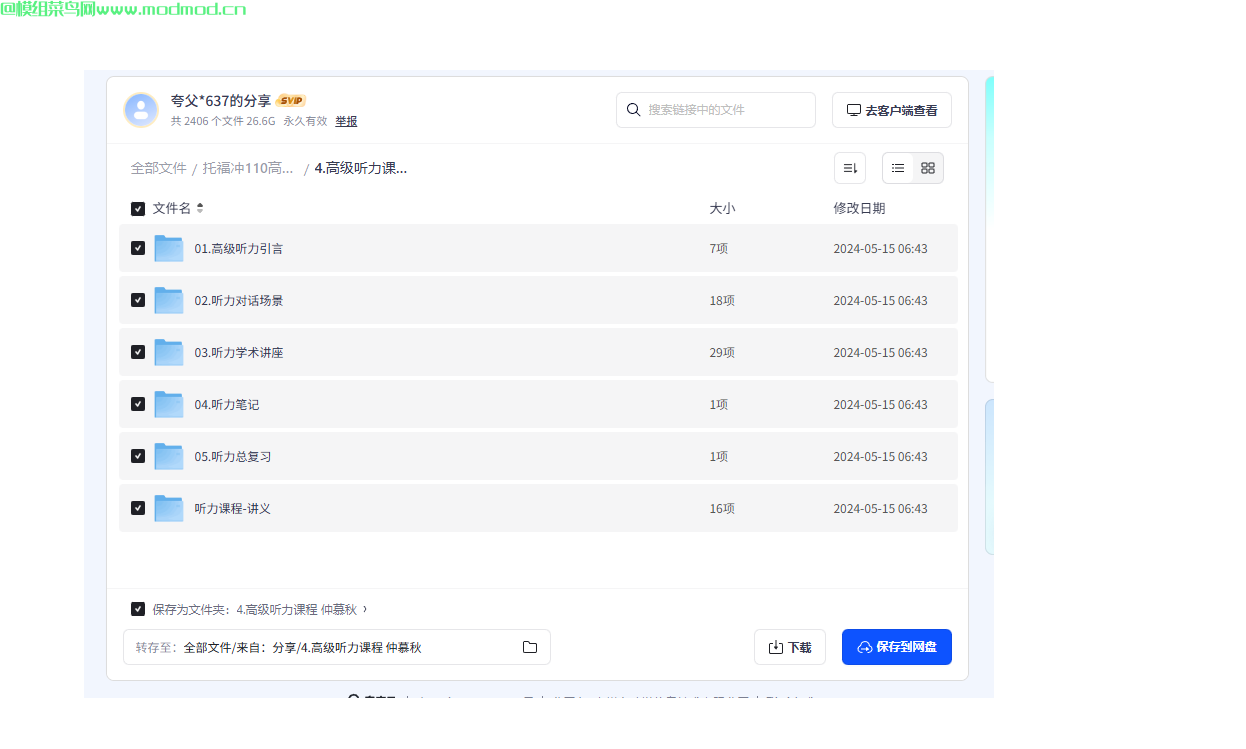
Task: Click the 下载 button
Action: (790, 647)
